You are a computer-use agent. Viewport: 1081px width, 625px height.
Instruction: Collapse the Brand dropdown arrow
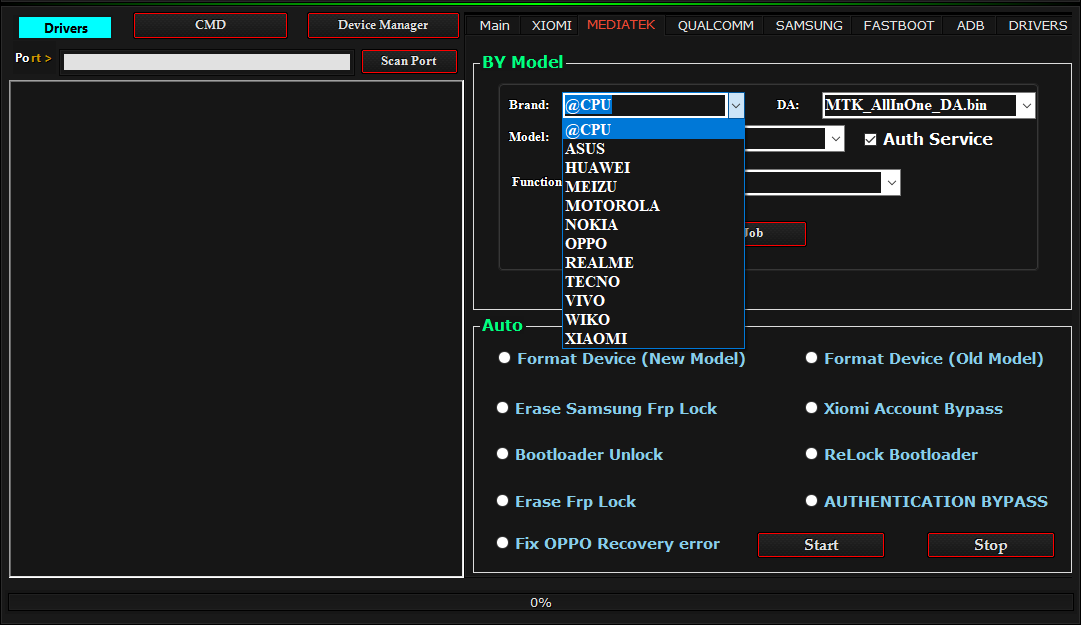click(x=736, y=105)
